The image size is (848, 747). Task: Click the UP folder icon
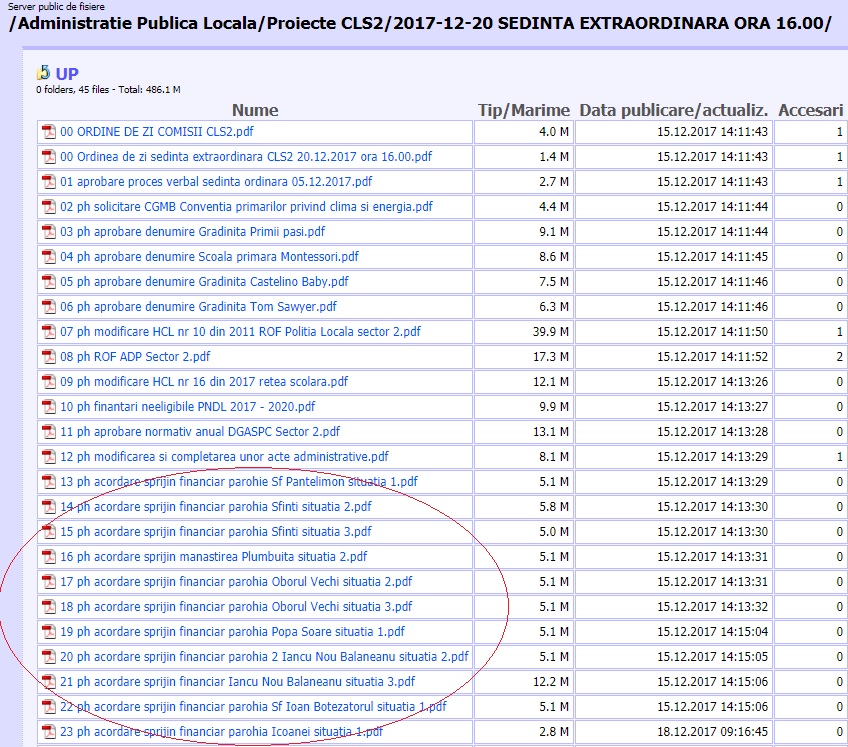click(43, 73)
